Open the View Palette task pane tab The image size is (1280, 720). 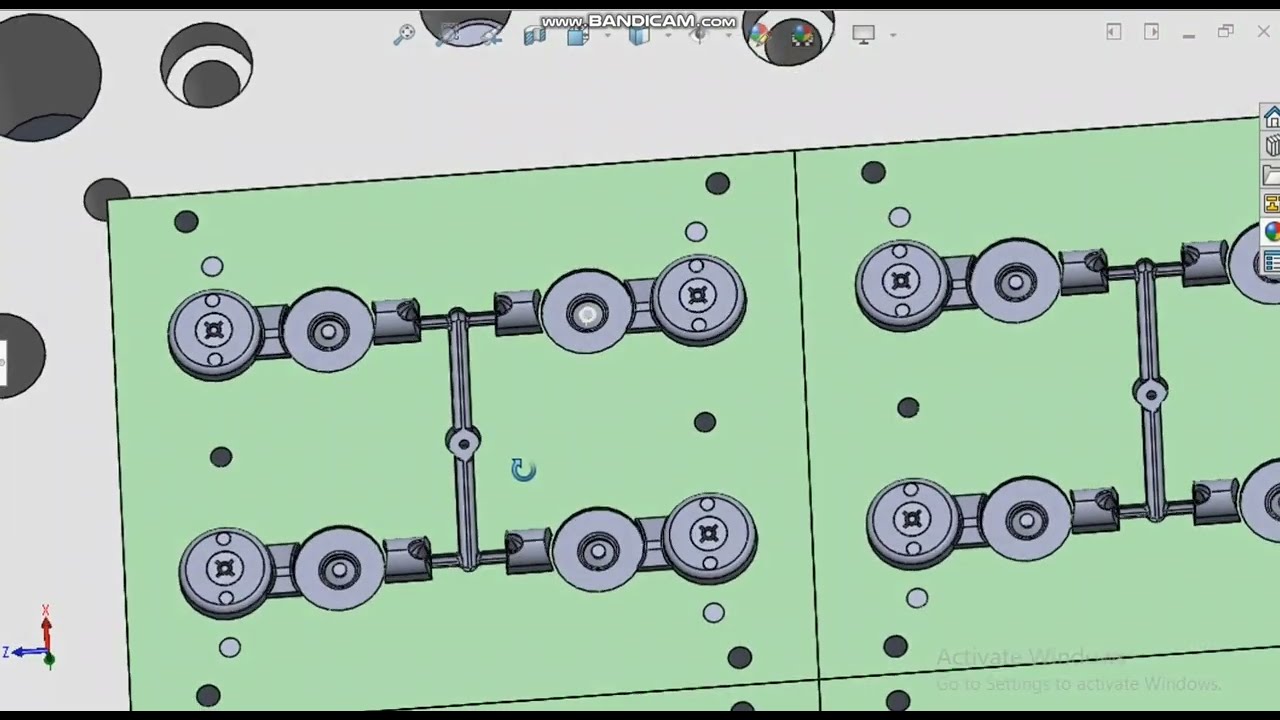[1272, 204]
